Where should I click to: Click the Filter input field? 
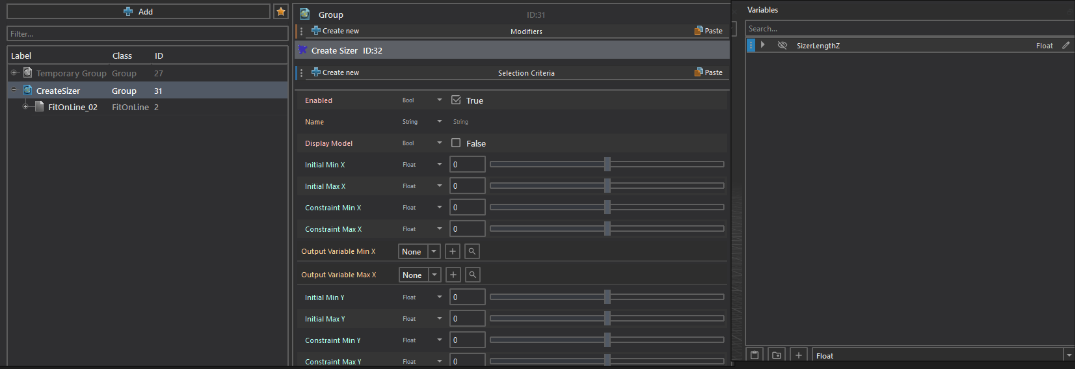coord(147,34)
